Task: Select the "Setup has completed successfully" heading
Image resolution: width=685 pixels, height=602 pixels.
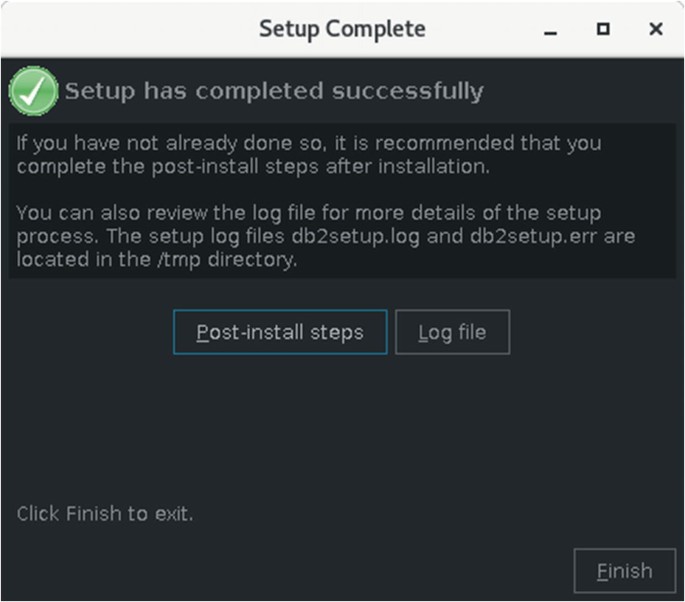Action: point(274,92)
